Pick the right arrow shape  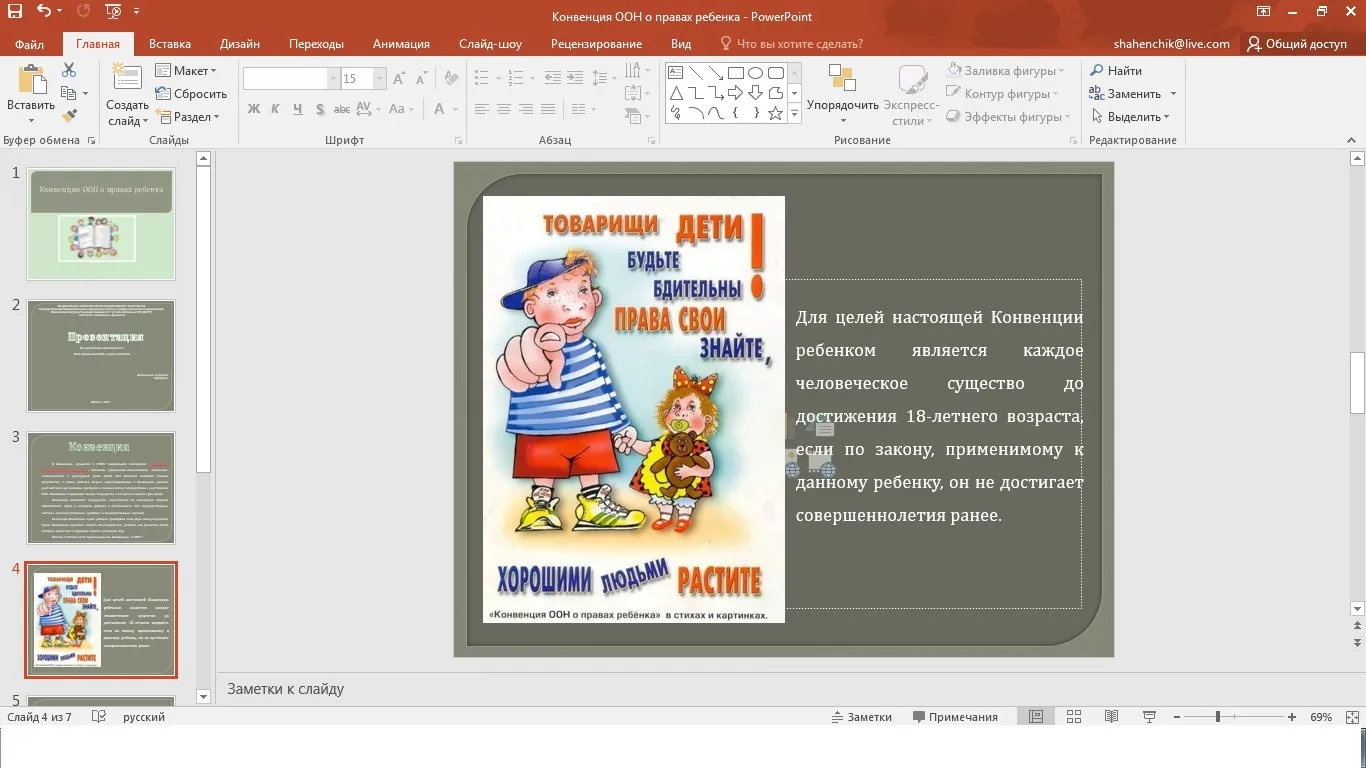click(x=735, y=93)
